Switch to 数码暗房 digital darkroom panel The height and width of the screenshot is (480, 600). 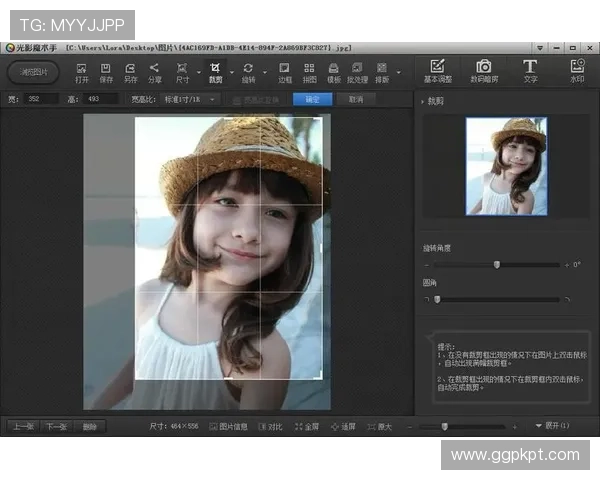(x=484, y=71)
